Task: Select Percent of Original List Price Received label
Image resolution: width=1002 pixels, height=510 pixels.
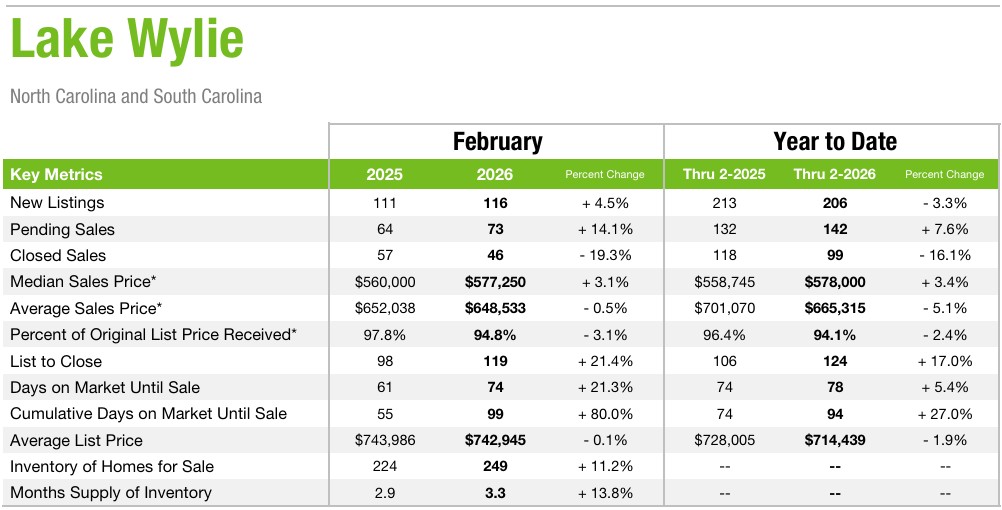Action: [153, 334]
